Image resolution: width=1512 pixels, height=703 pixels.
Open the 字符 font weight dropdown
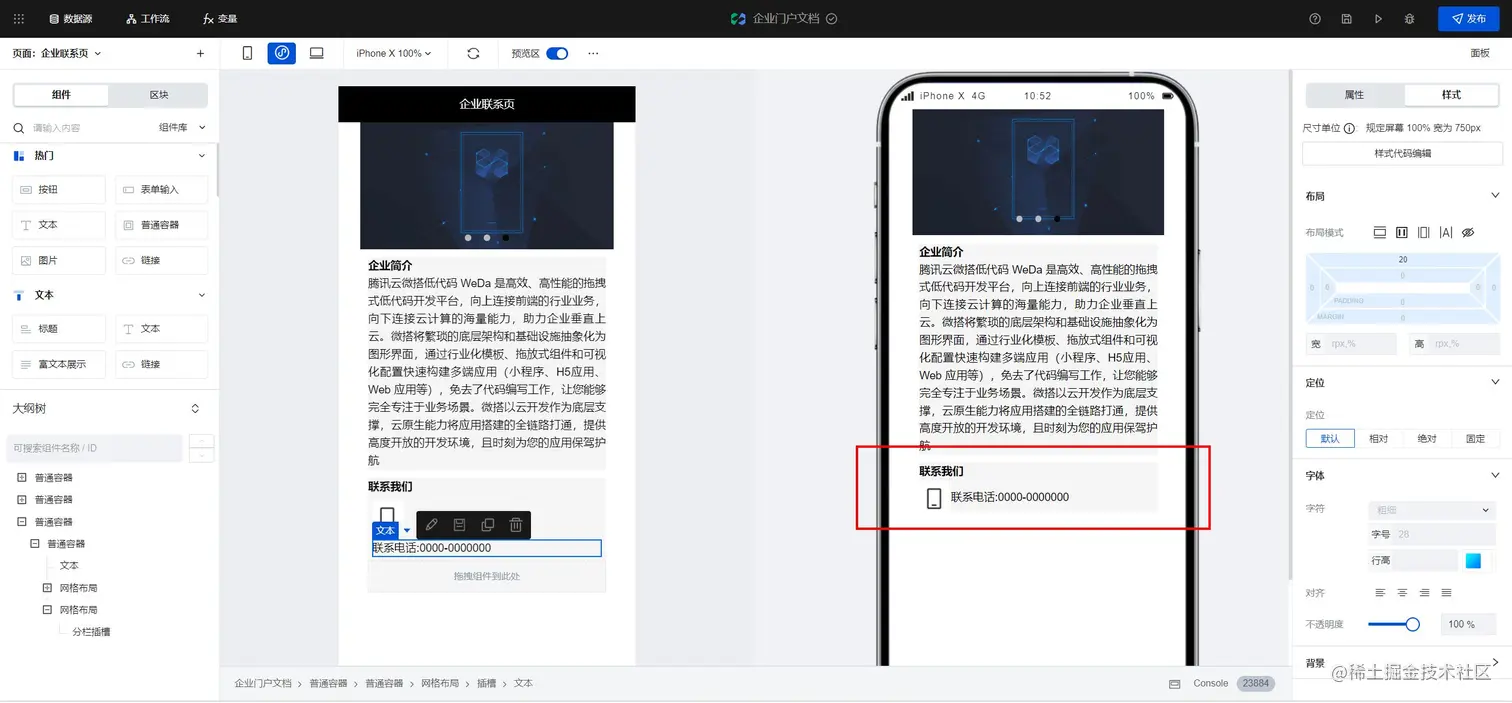pyautogui.click(x=1432, y=510)
